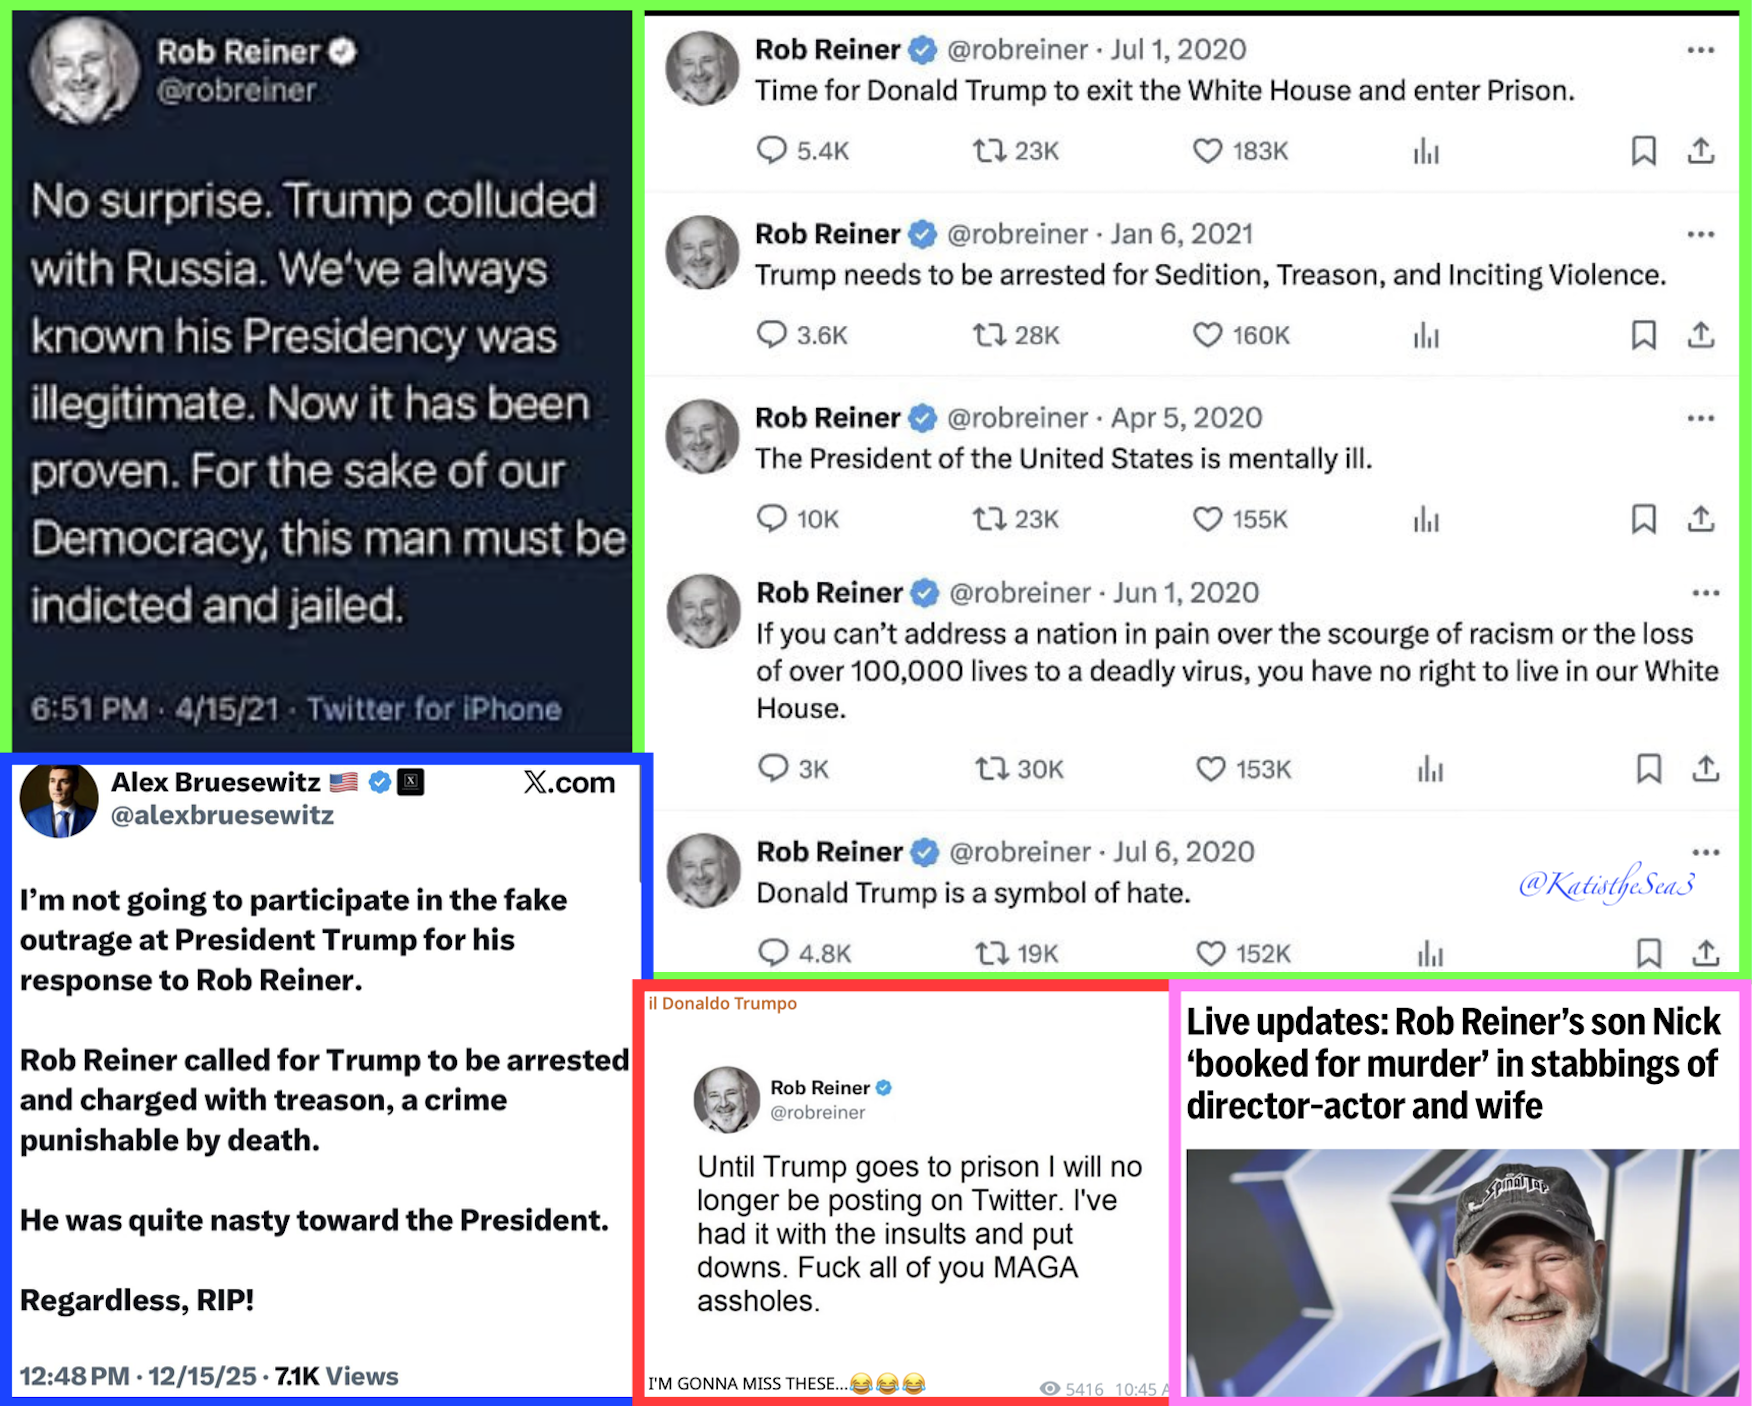Click the news article photo with the Spinal Tap cap
Viewport: 1752px width, 1406px height.
pyautogui.click(x=1462, y=1272)
